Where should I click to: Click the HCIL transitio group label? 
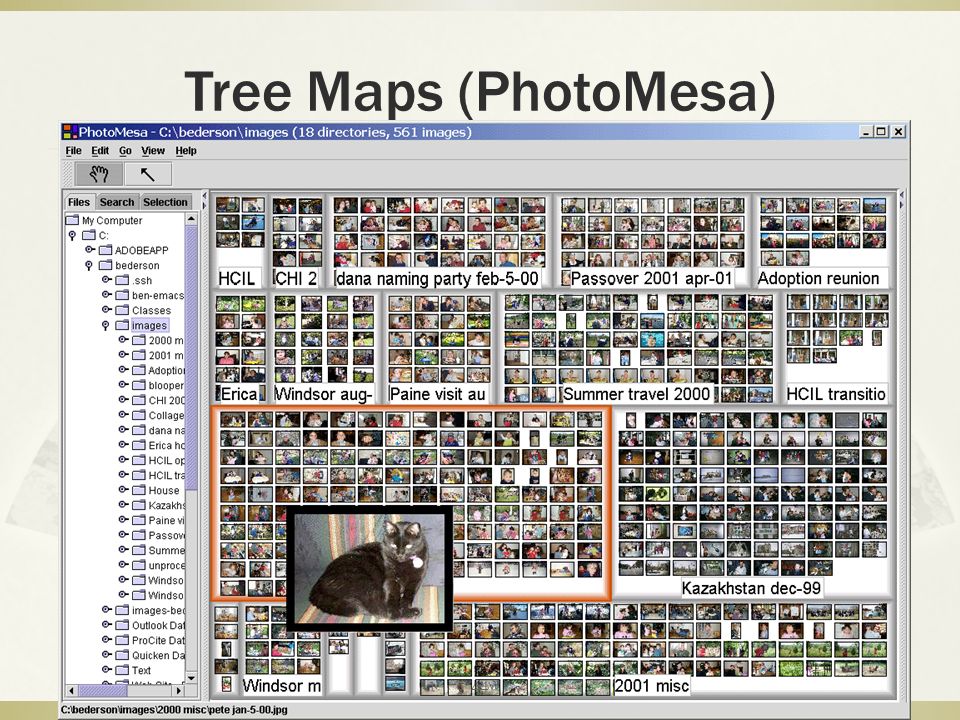click(x=836, y=394)
